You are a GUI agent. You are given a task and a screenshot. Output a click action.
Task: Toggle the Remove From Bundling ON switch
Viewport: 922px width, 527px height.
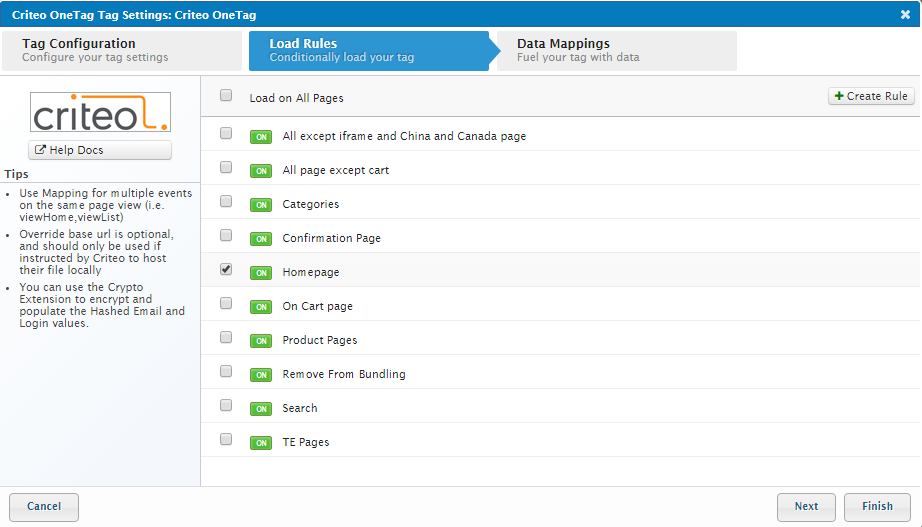coord(261,375)
